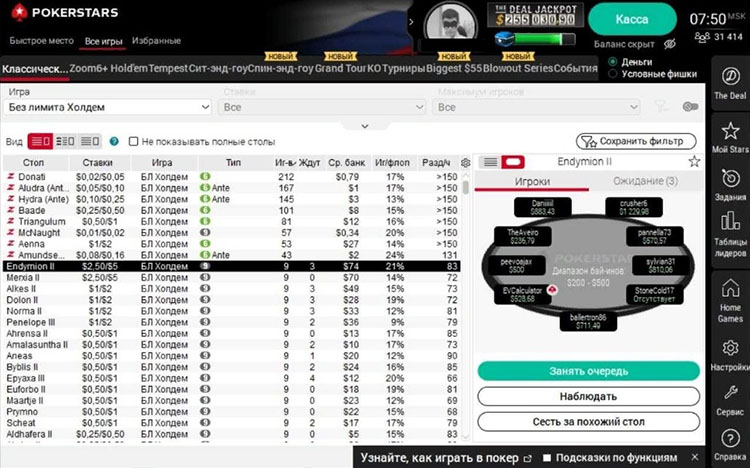Click the Касса button
Screen dimensions: 750x468
(x=632, y=19)
